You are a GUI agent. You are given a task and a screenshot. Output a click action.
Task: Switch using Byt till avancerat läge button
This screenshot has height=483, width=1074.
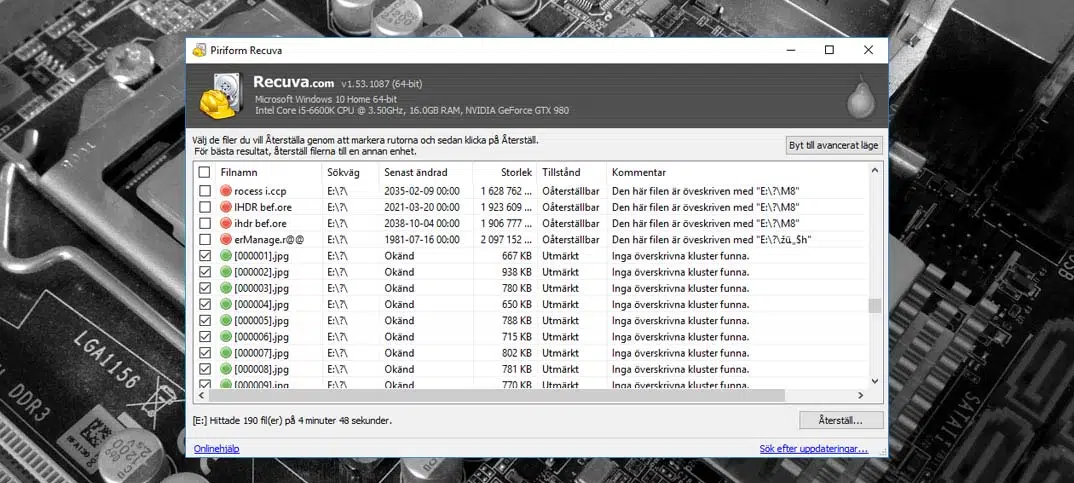[832, 145]
